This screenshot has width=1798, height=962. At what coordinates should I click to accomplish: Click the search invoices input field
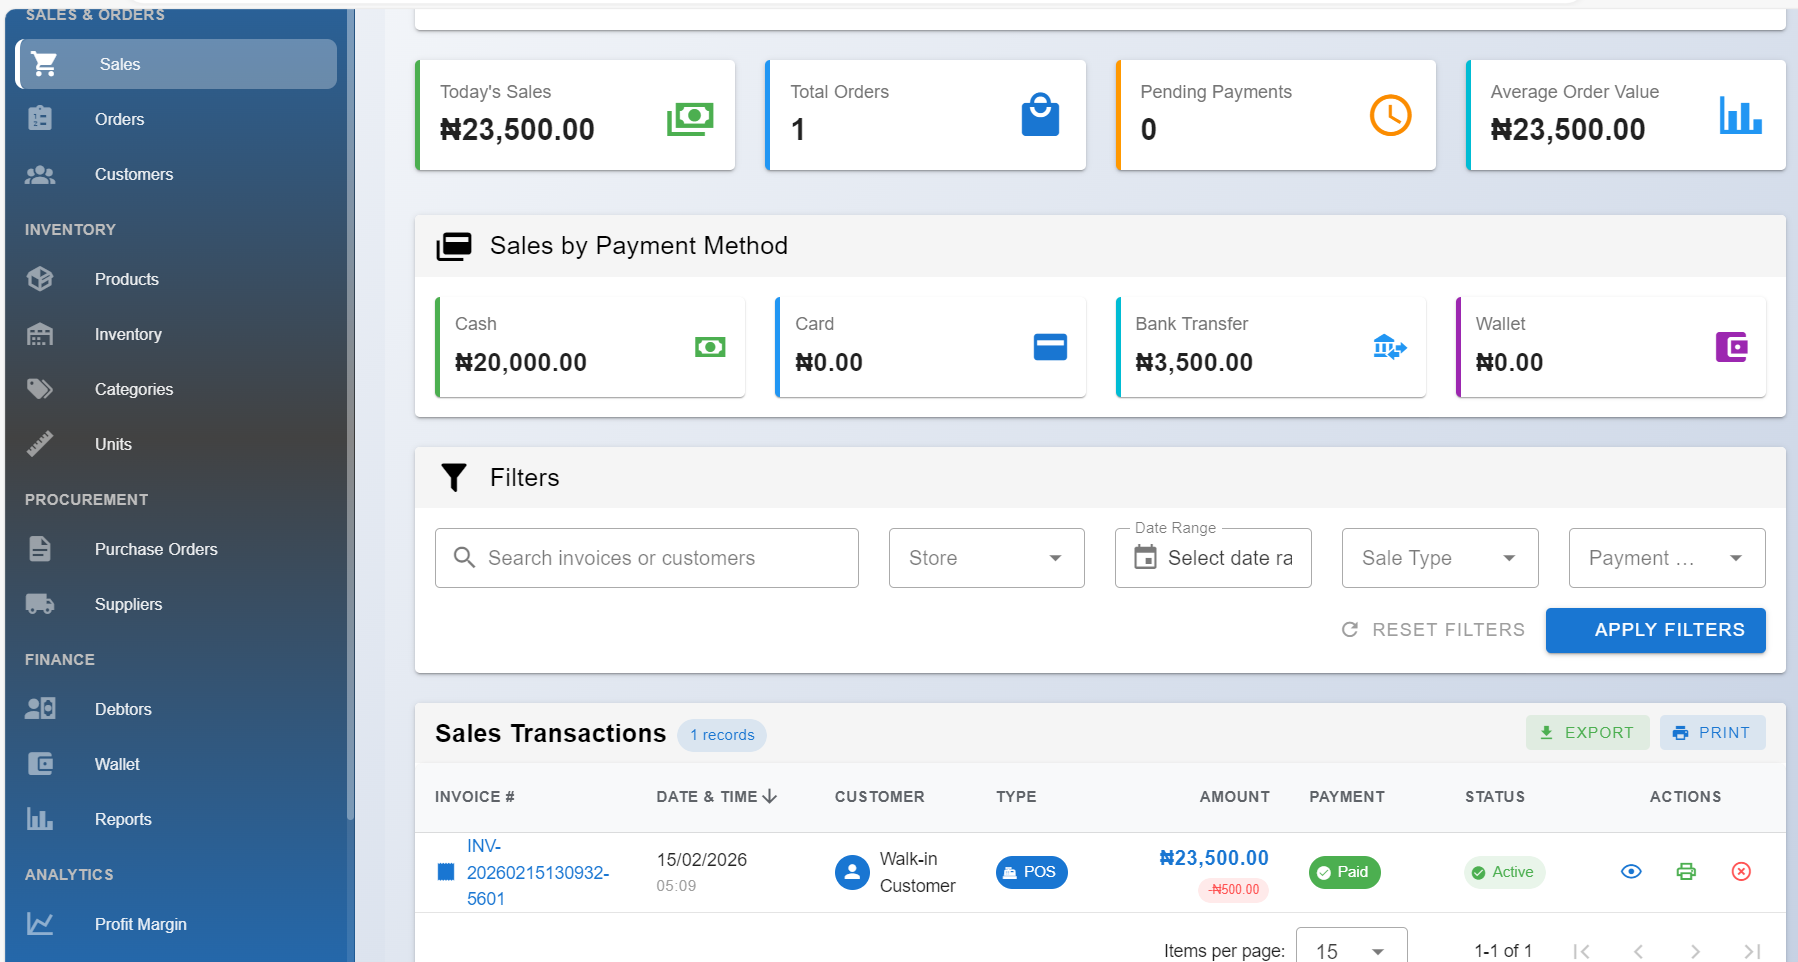coord(646,558)
